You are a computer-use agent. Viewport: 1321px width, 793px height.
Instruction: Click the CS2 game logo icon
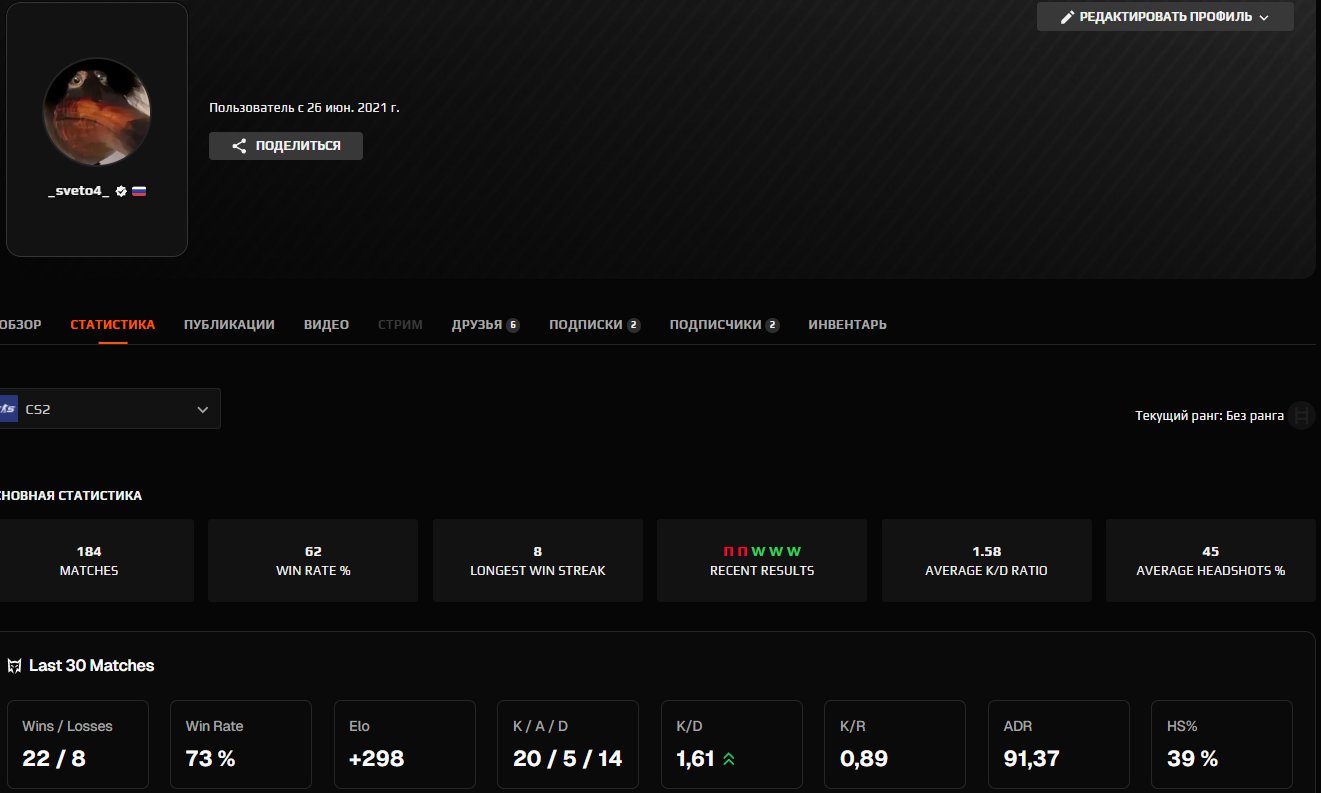point(8,409)
